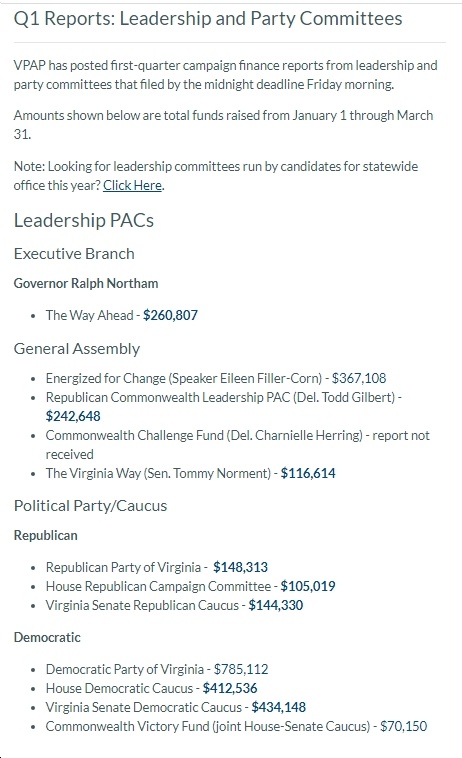Click the Q1 Reports page title

point(208,19)
